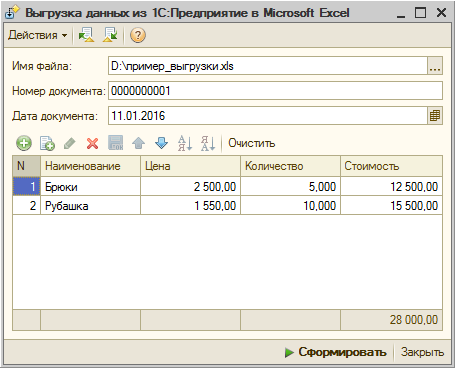Viewport: 455px width, 368px height.
Task: Click the Стоимость column header
Action: (392, 166)
